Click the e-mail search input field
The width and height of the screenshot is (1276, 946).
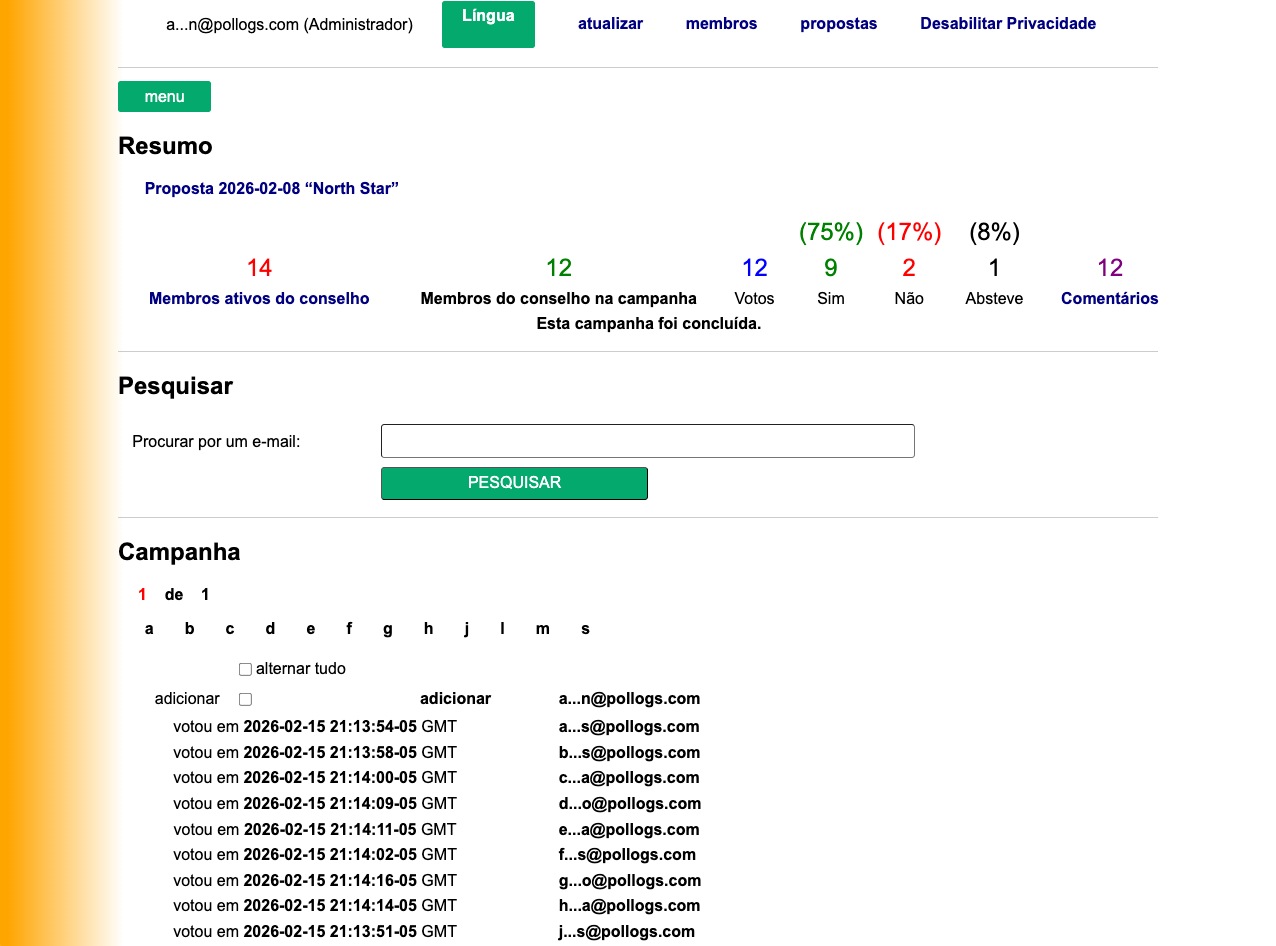pos(647,441)
